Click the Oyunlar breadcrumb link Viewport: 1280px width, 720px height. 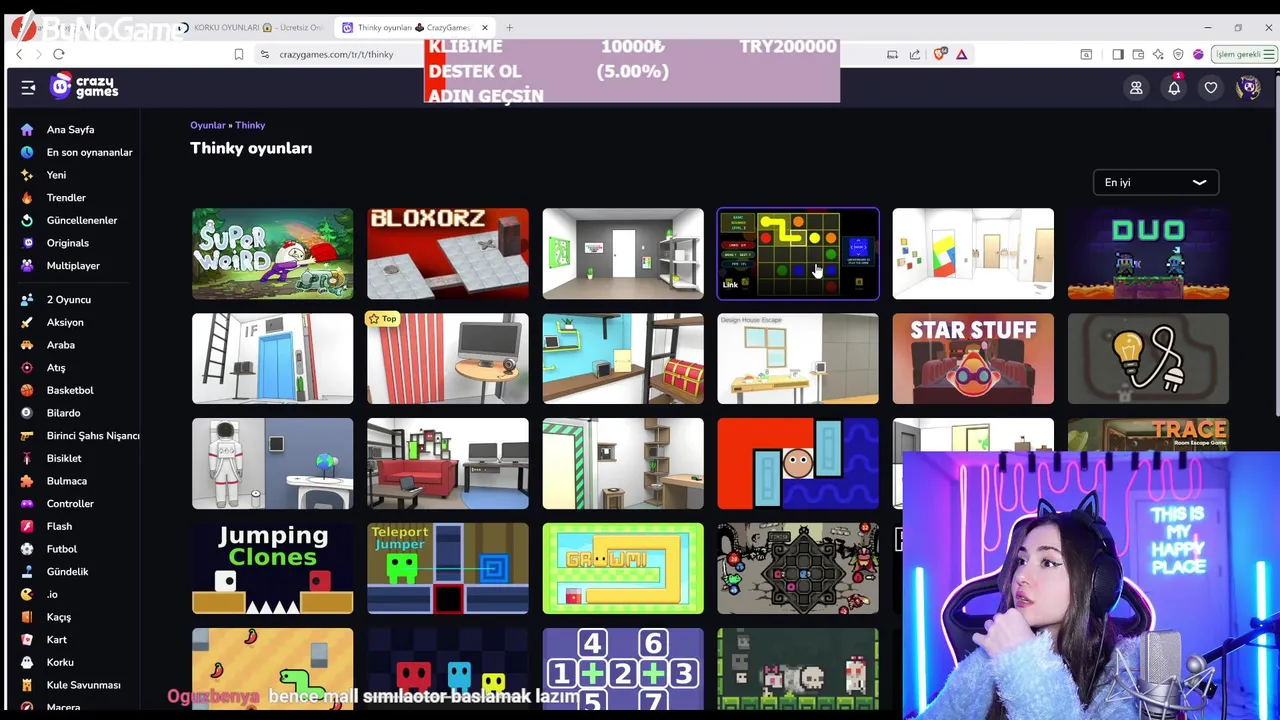click(208, 125)
